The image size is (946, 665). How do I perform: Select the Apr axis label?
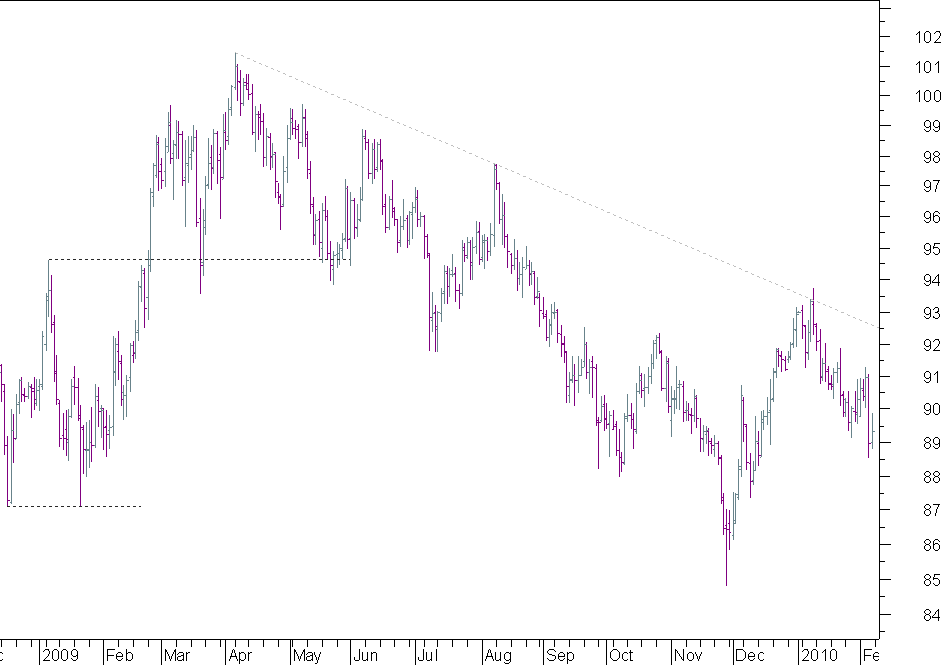tap(241, 655)
